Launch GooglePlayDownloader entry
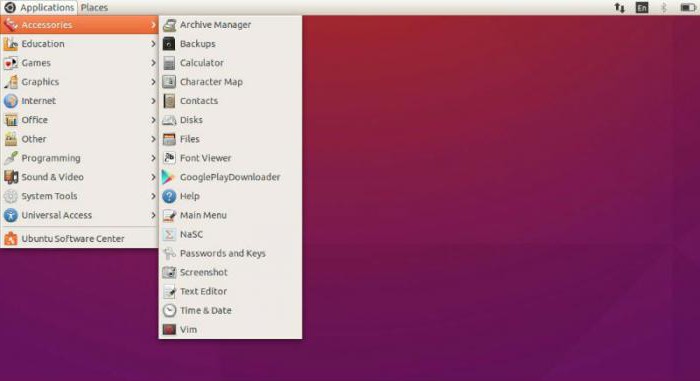The width and height of the screenshot is (700, 381). (x=230, y=177)
